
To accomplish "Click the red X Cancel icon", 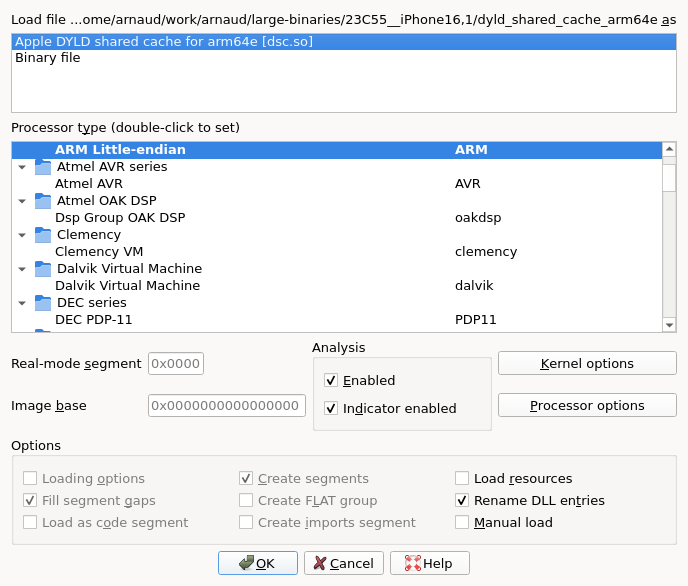I will tap(320, 563).
